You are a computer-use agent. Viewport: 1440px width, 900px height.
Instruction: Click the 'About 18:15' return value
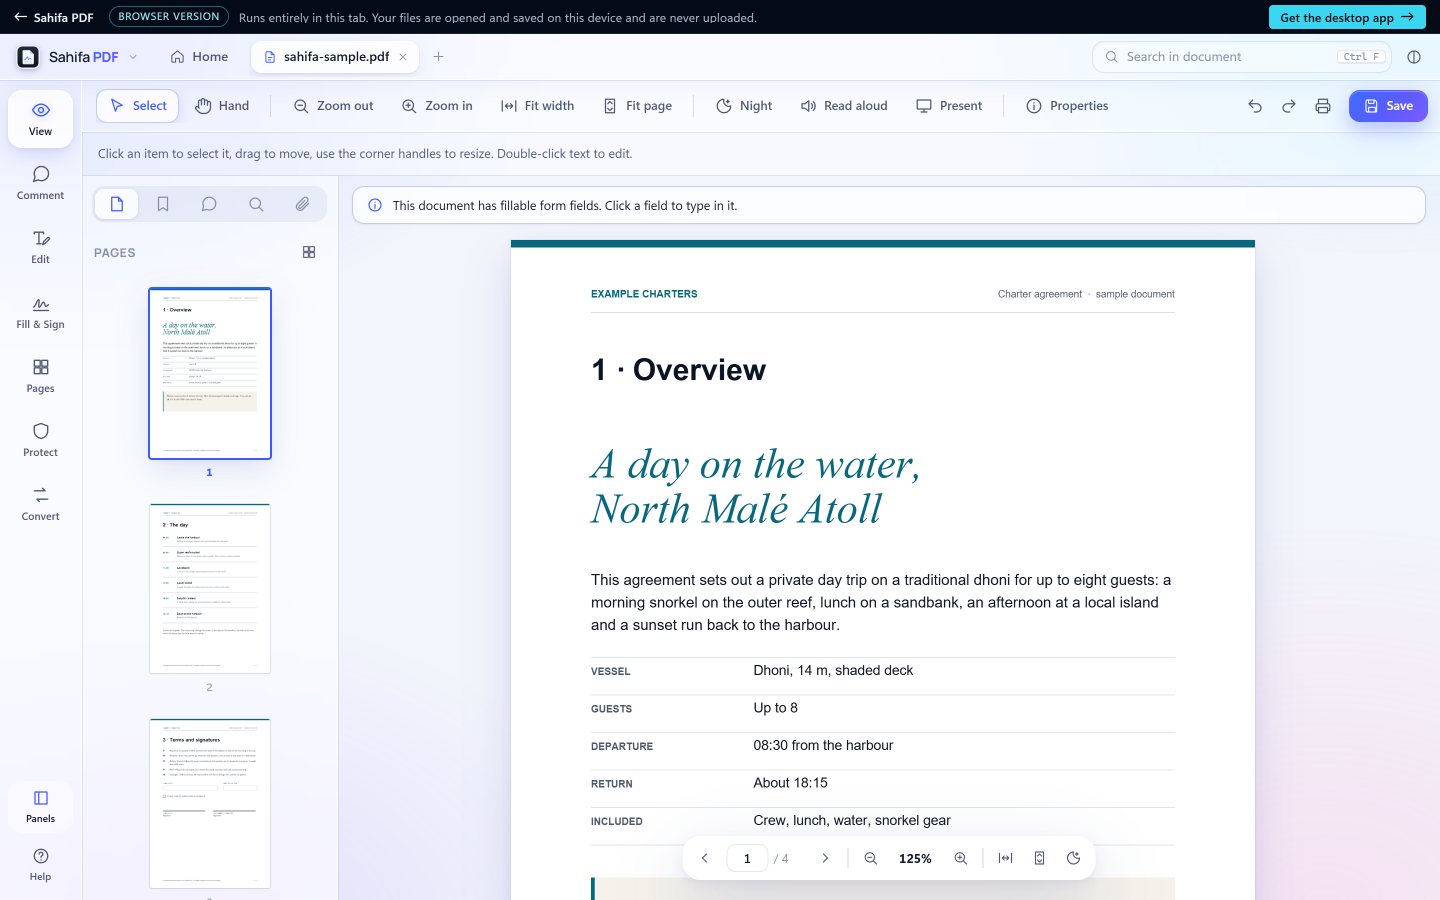coord(790,783)
